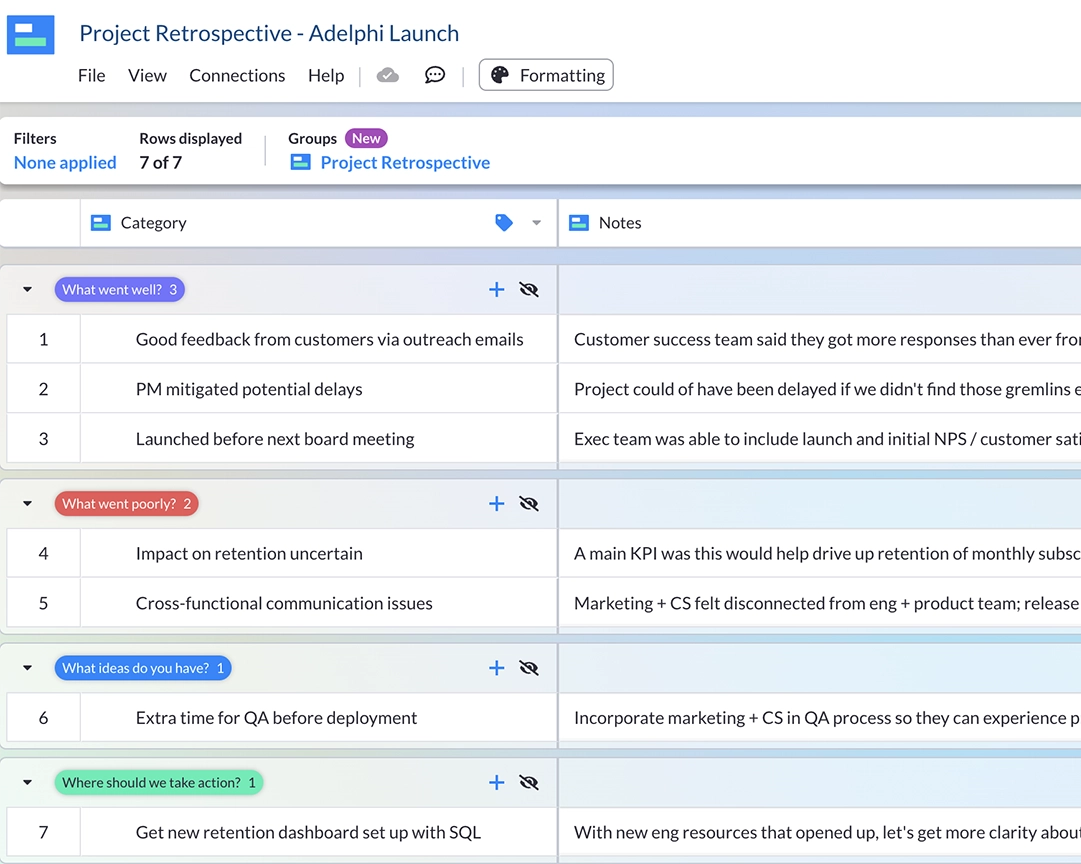
Task: Add a row to Where should we take action group
Action: coord(496,783)
